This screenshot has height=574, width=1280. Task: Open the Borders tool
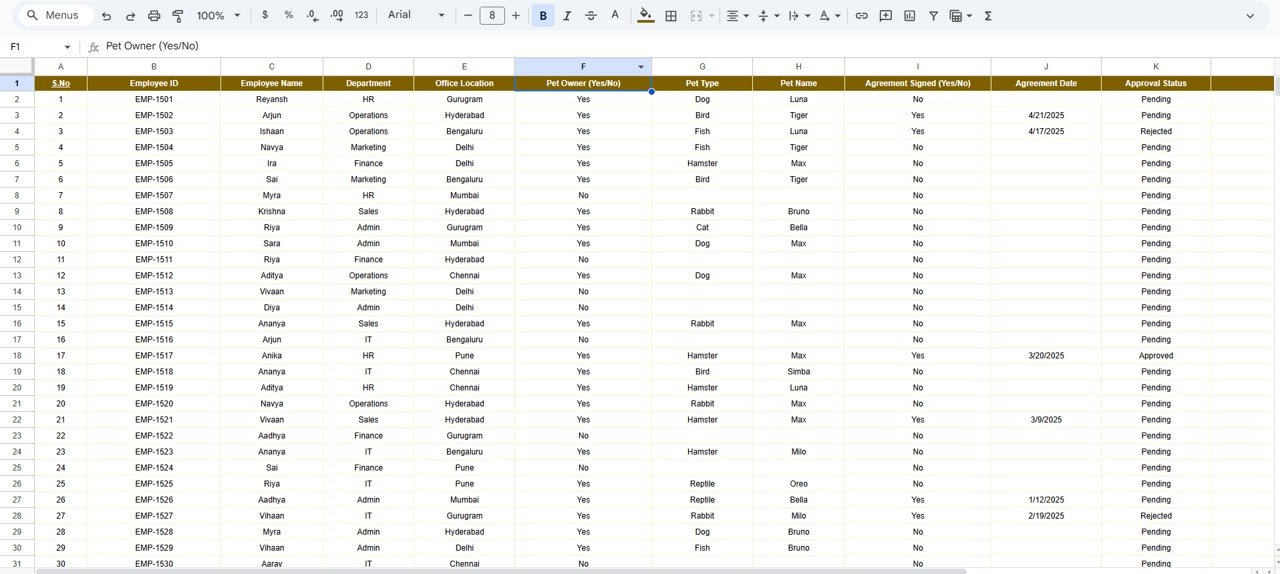tap(671, 16)
